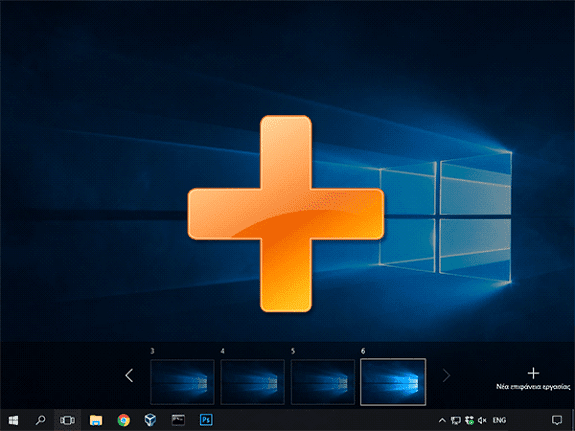
Task: Click the label of desktop 3
Action: 152,351
